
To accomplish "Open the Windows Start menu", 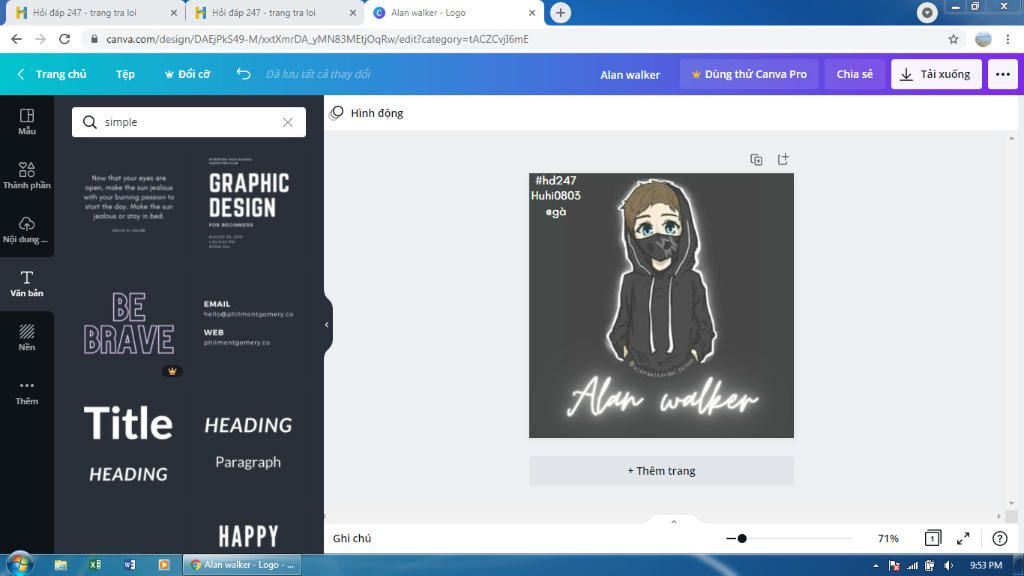I will tap(20, 564).
